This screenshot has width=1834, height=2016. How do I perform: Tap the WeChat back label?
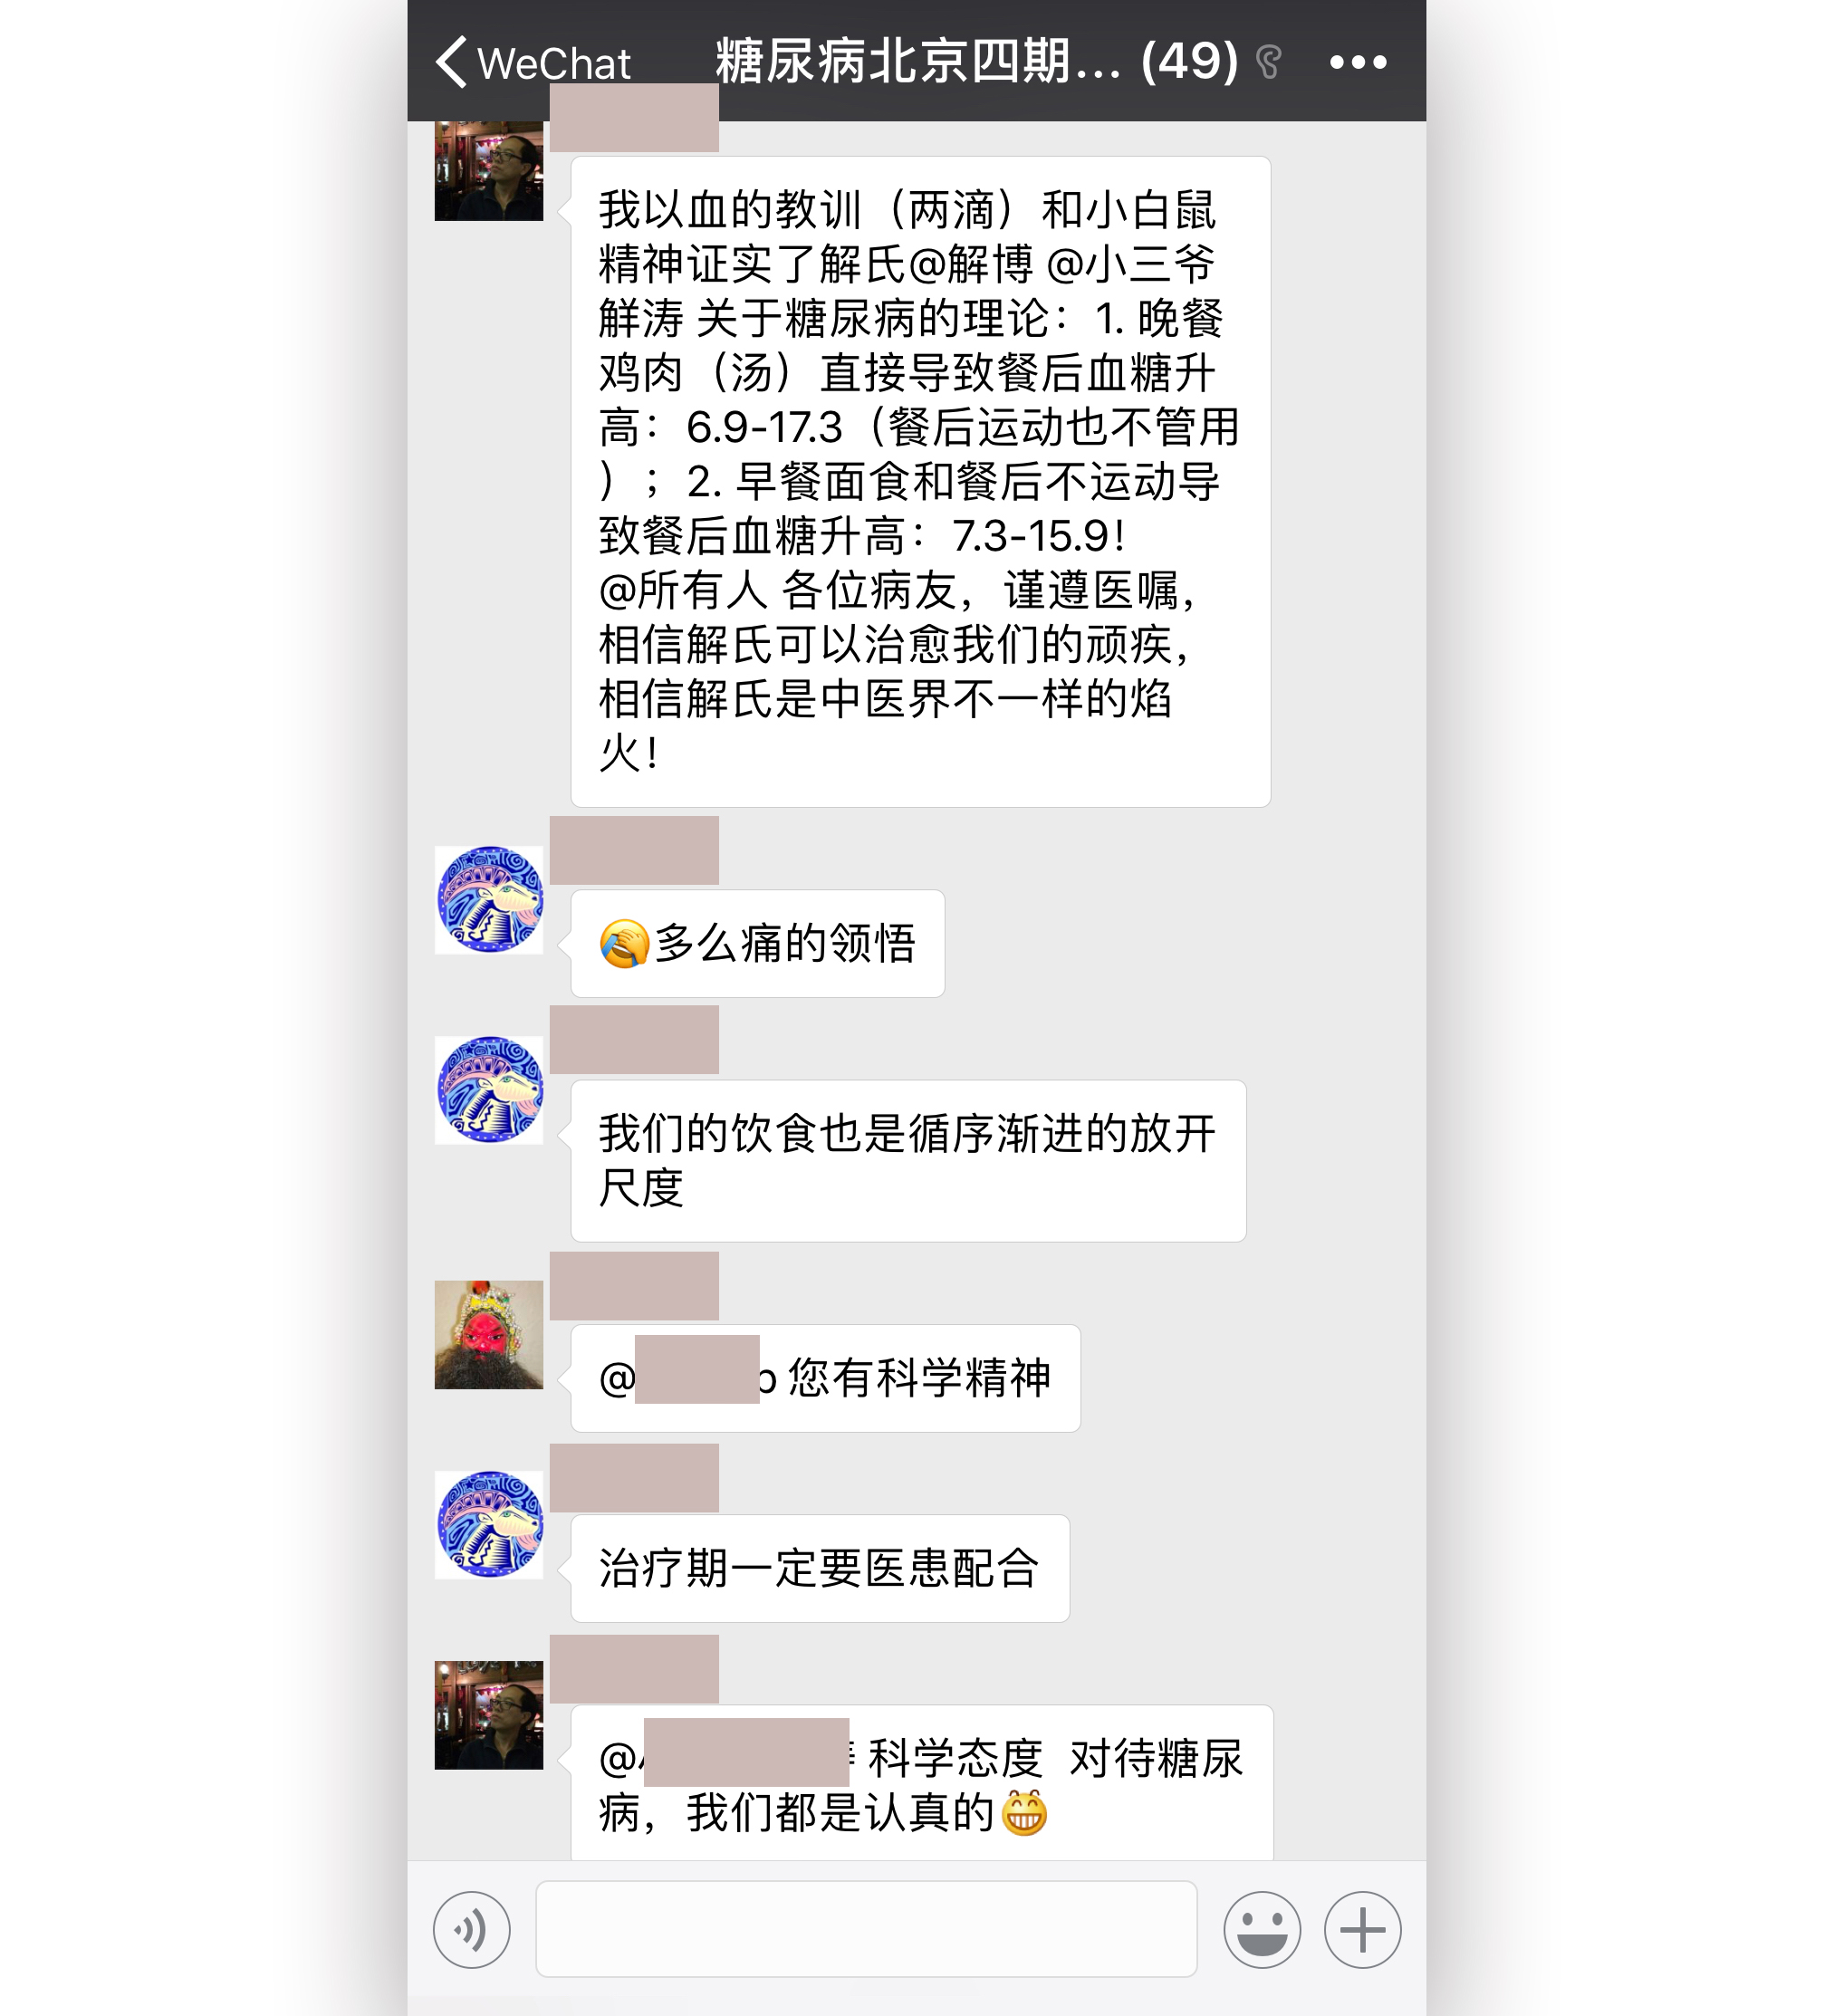(x=554, y=64)
